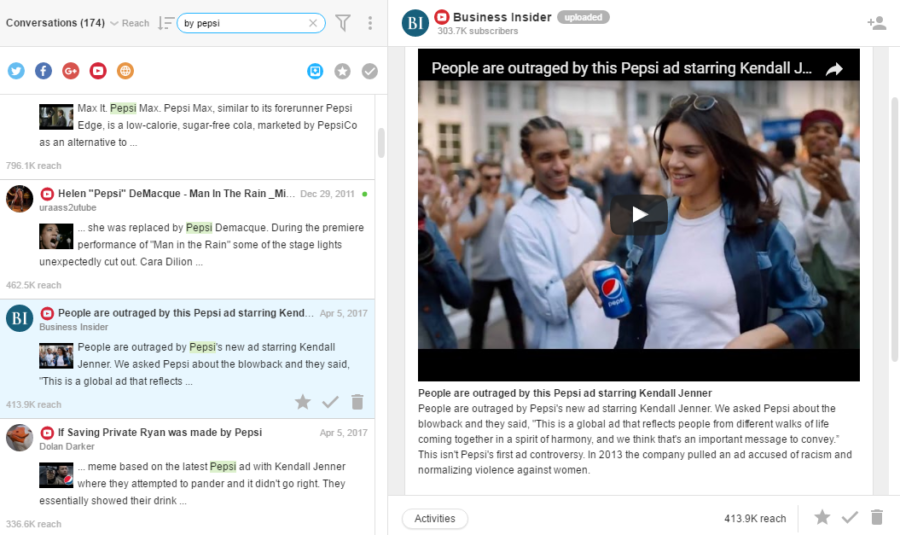Toggle the Facebook source filter
Image resolution: width=900 pixels, height=535 pixels.
tap(43, 71)
